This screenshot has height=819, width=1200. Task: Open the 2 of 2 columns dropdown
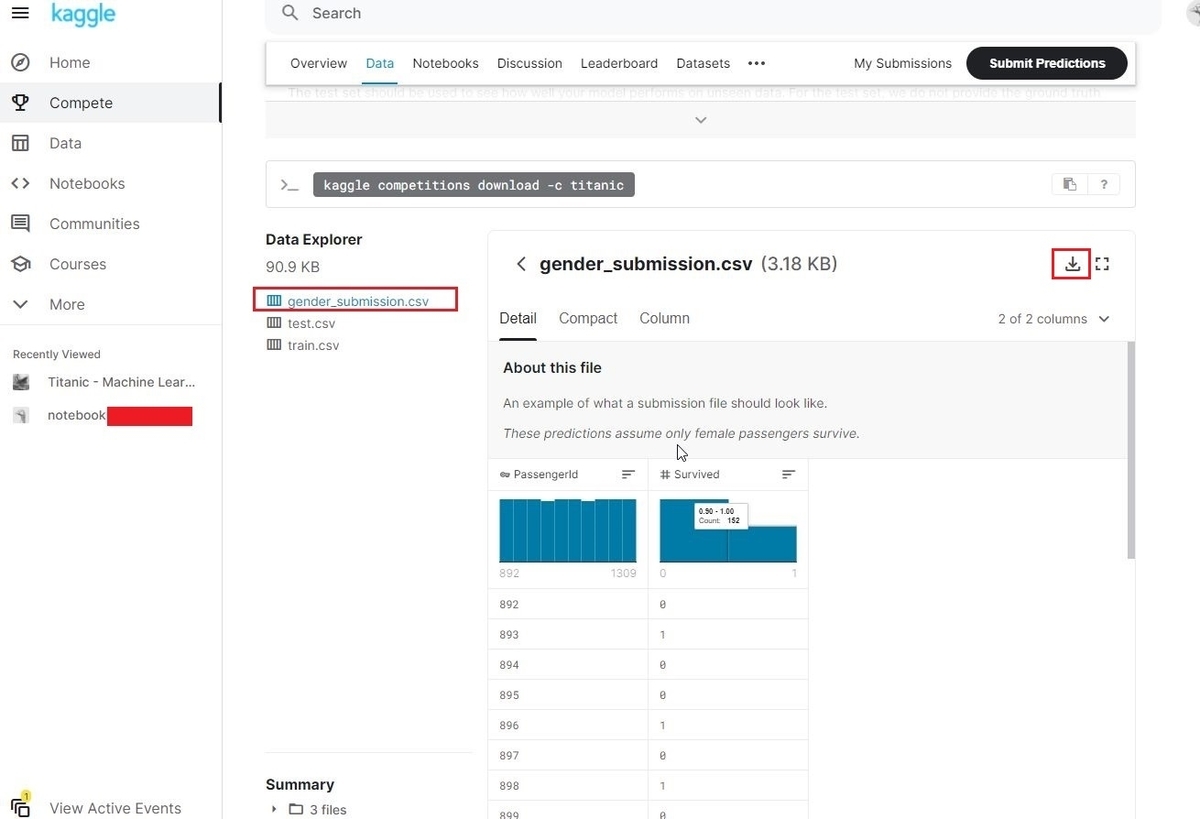pyautogui.click(x=1054, y=319)
